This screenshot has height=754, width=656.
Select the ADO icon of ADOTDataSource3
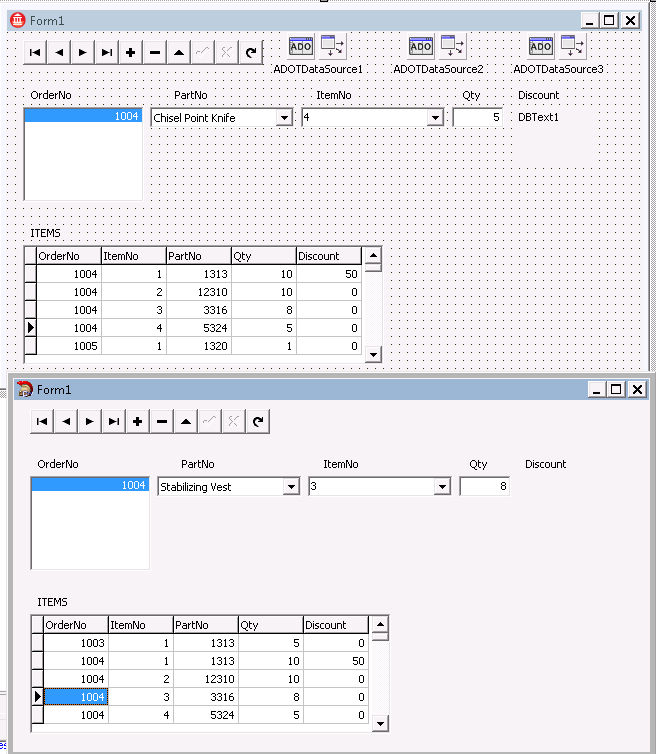click(x=541, y=47)
